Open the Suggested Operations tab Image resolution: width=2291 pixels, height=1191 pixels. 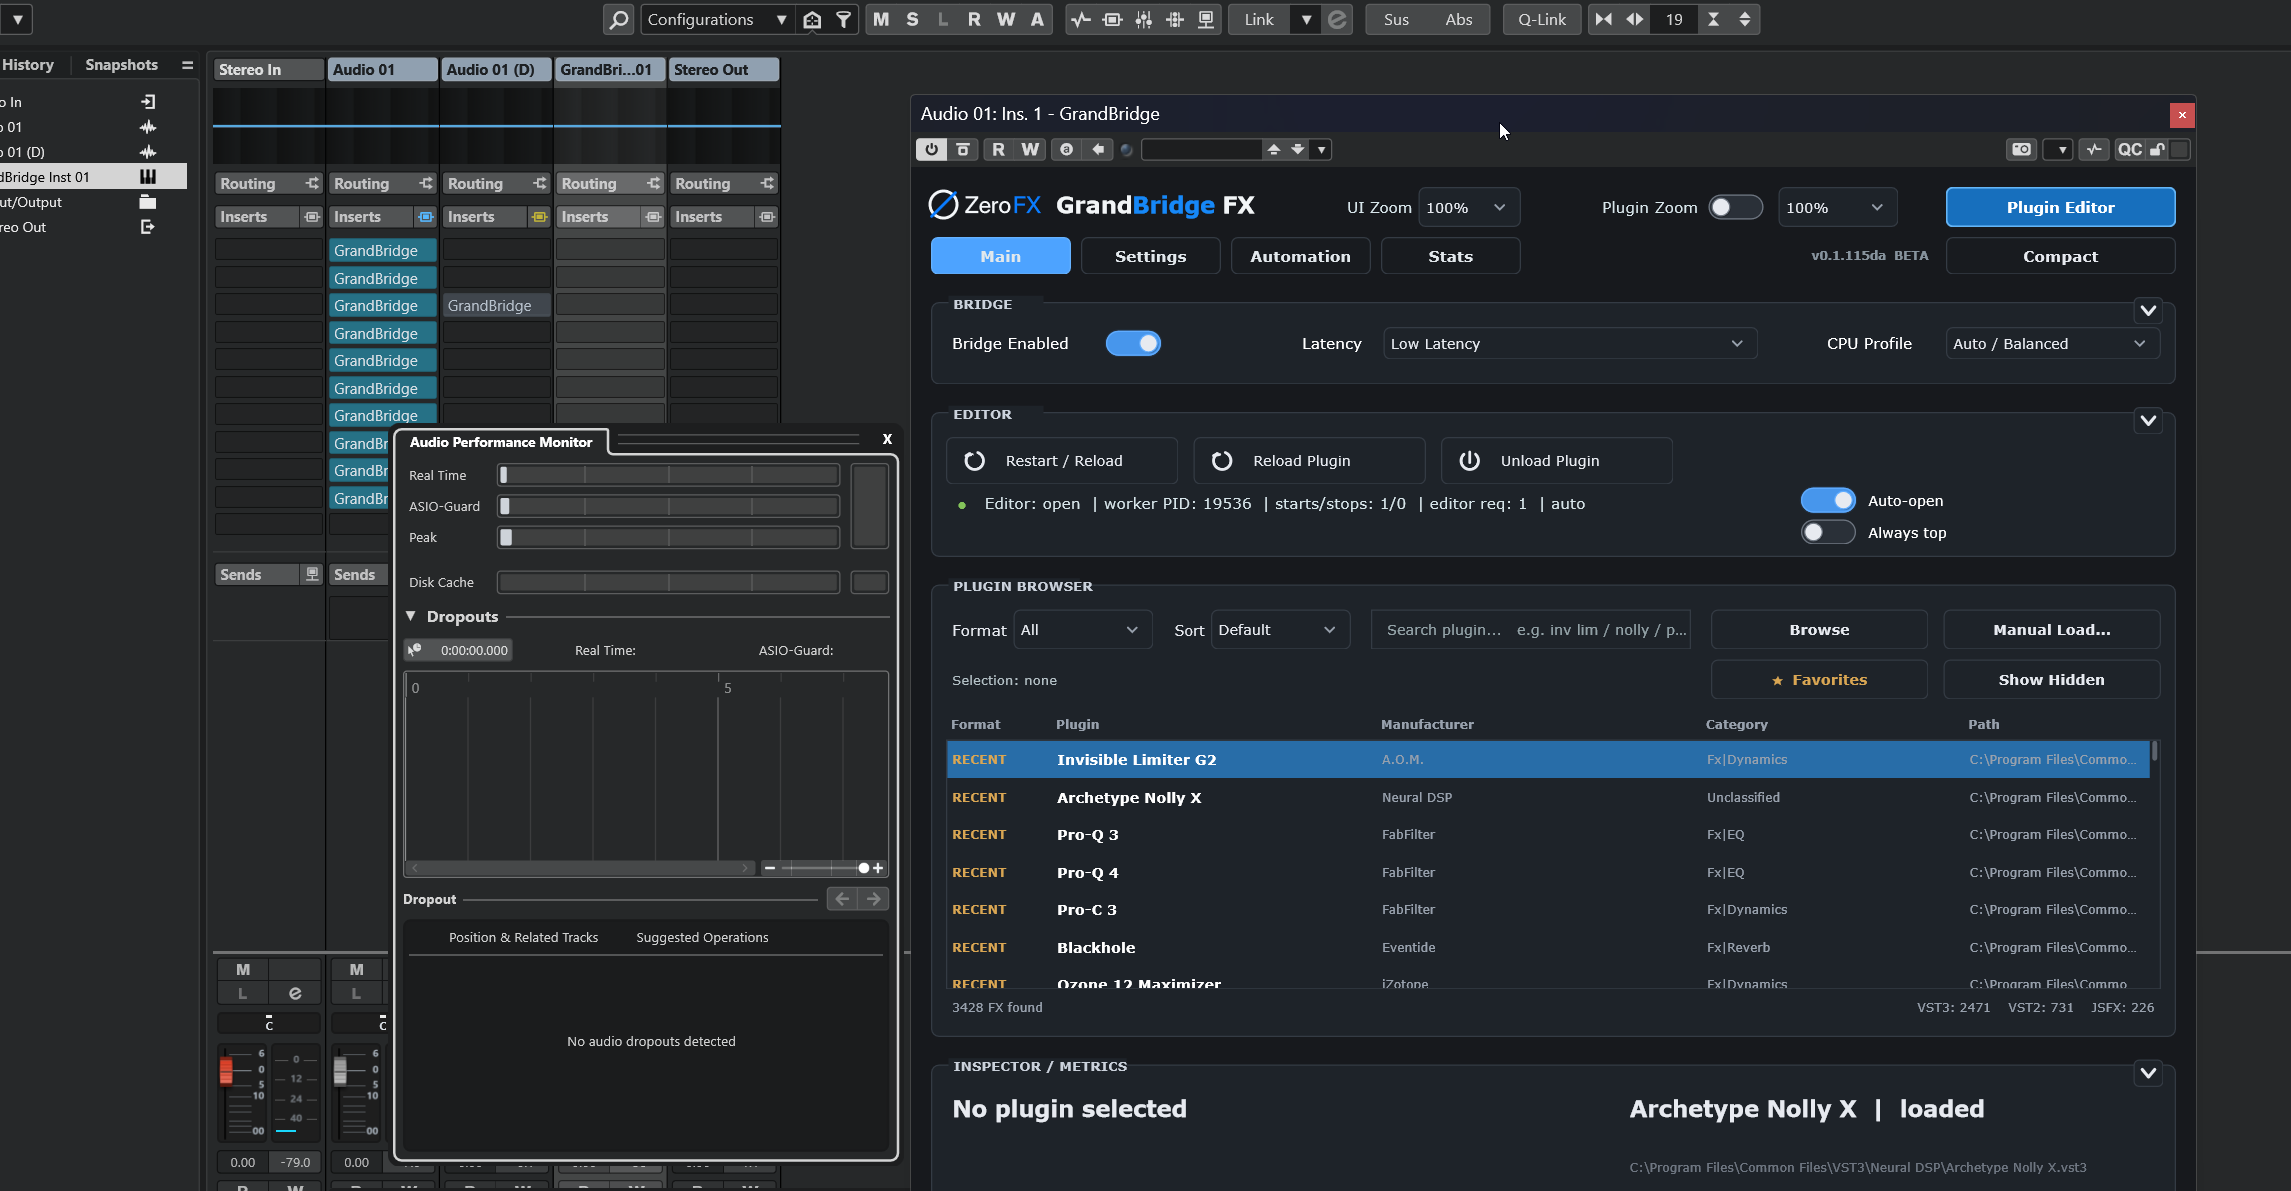pos(702,937)
